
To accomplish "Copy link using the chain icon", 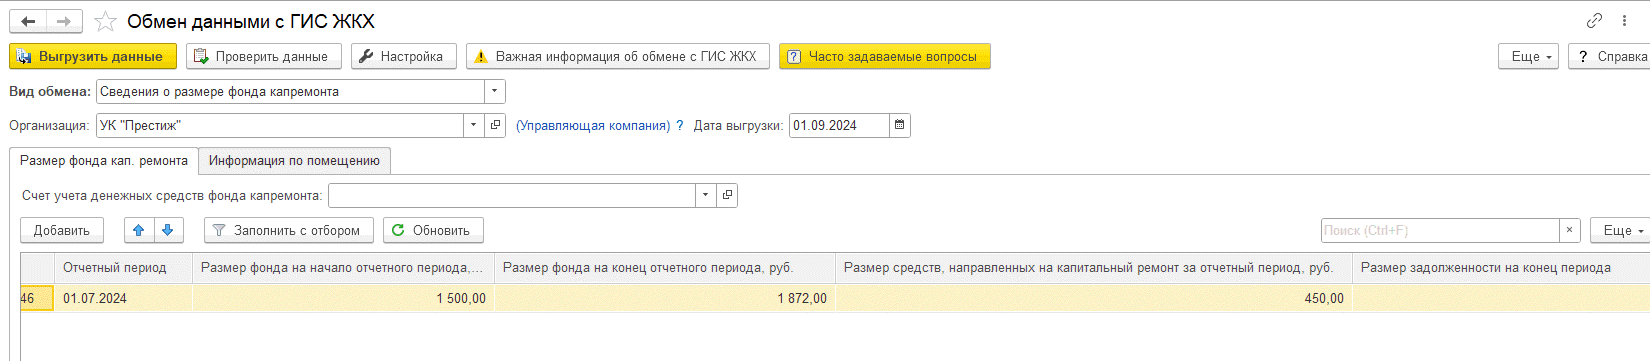I will tap(1594, 21).
